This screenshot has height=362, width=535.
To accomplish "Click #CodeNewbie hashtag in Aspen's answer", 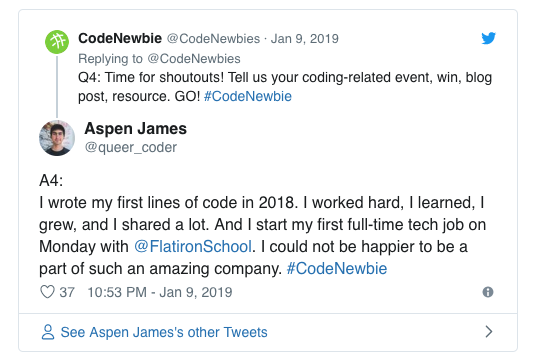I will [337, 269].
